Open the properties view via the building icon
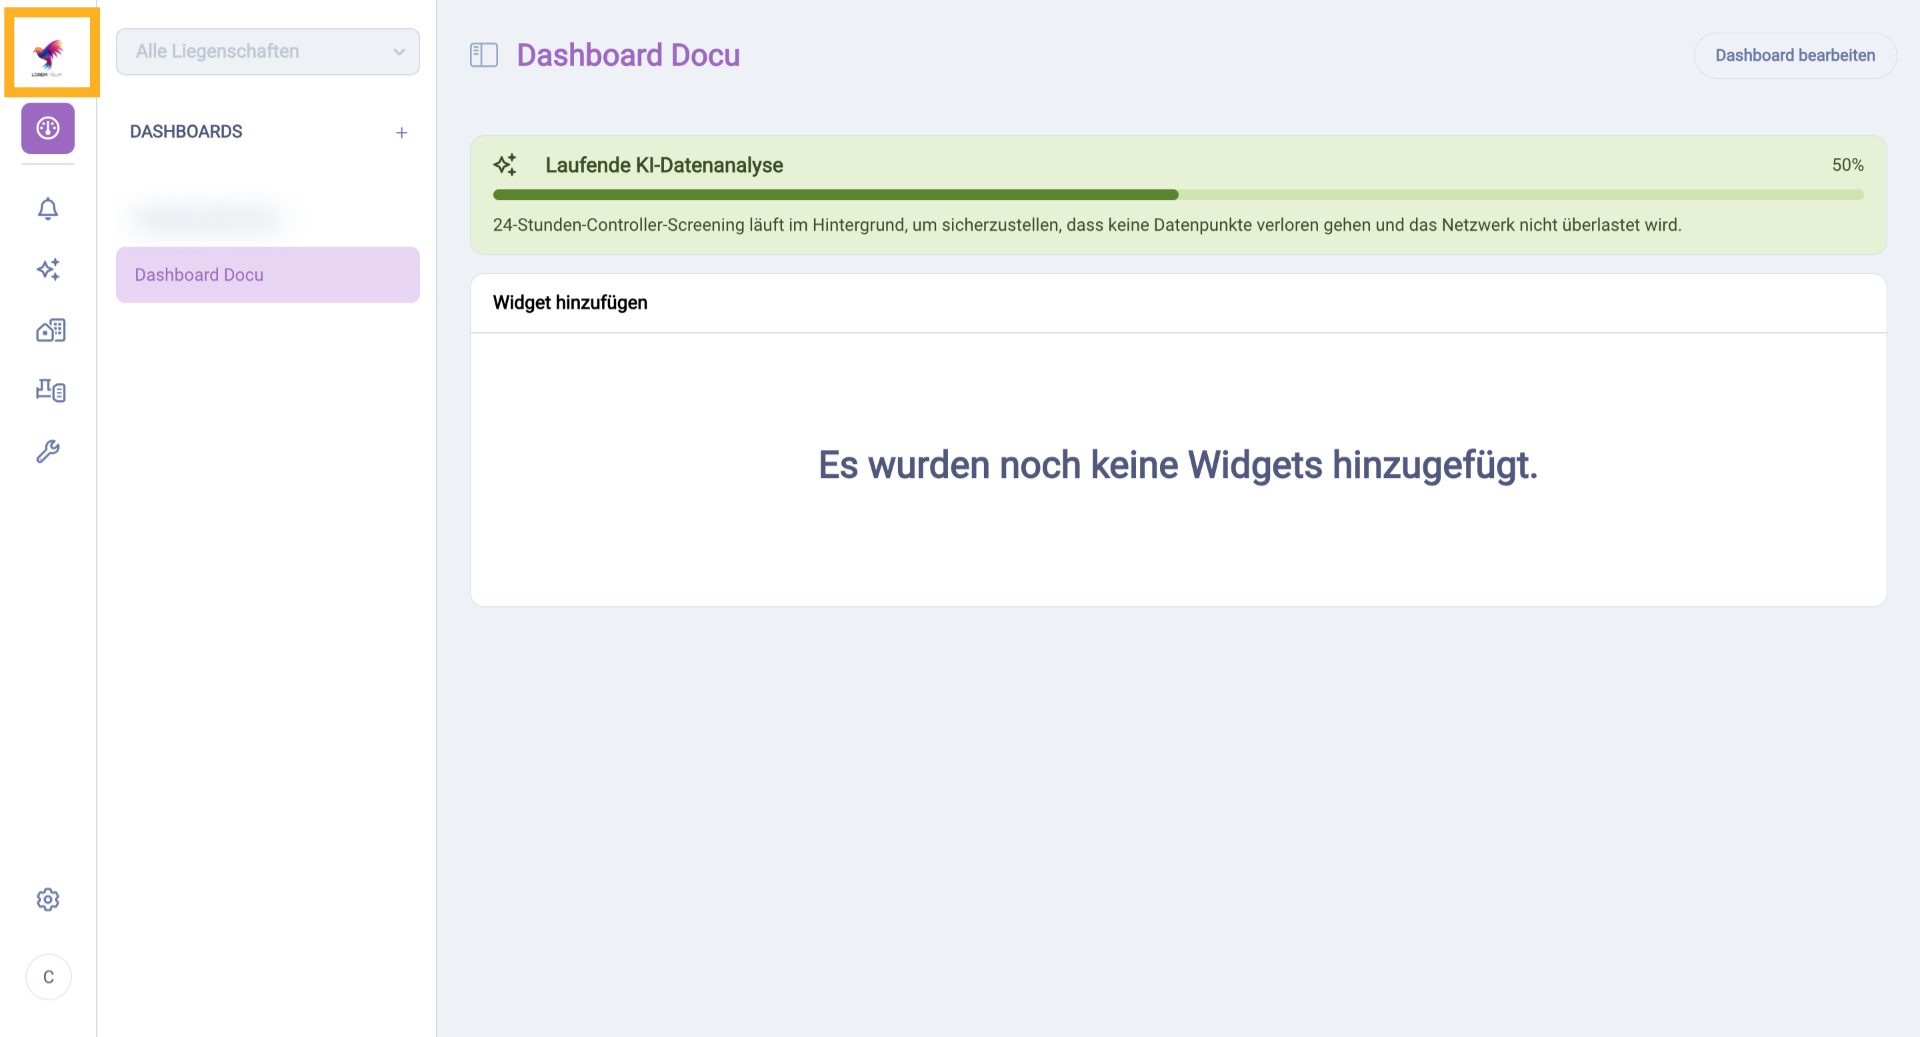The image size is (1920, 1037). pos(47,330)
